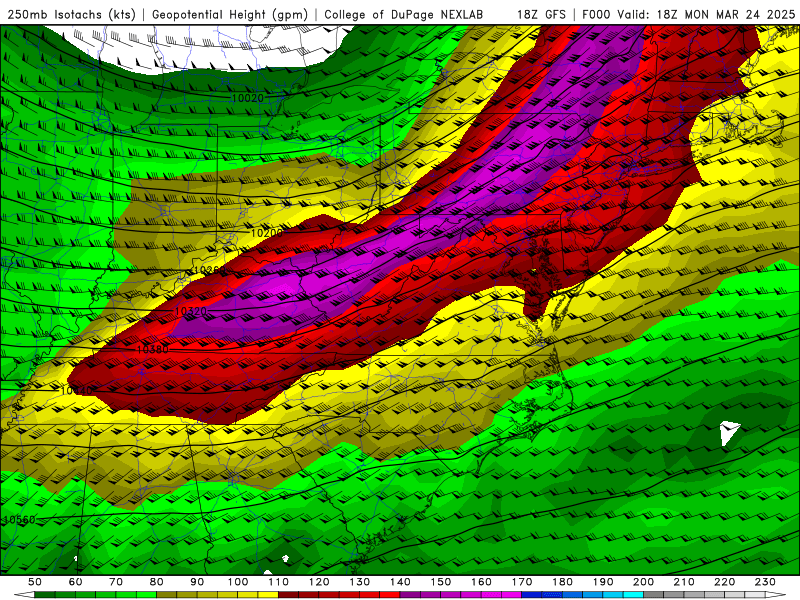
Task: Click the 50 knot legend value
Action: [35, 582]
